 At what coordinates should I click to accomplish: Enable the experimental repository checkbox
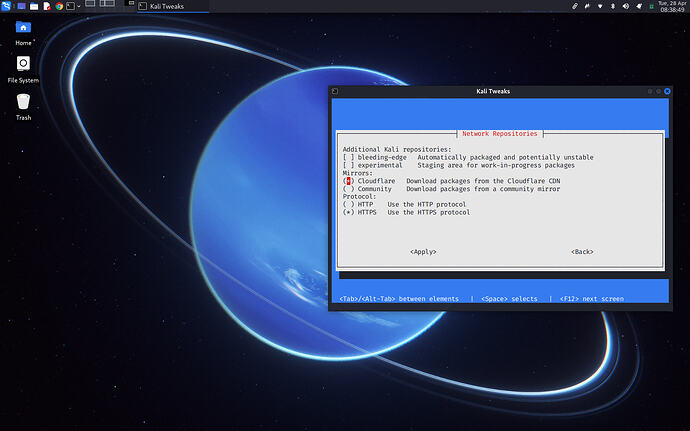point(349,165)
